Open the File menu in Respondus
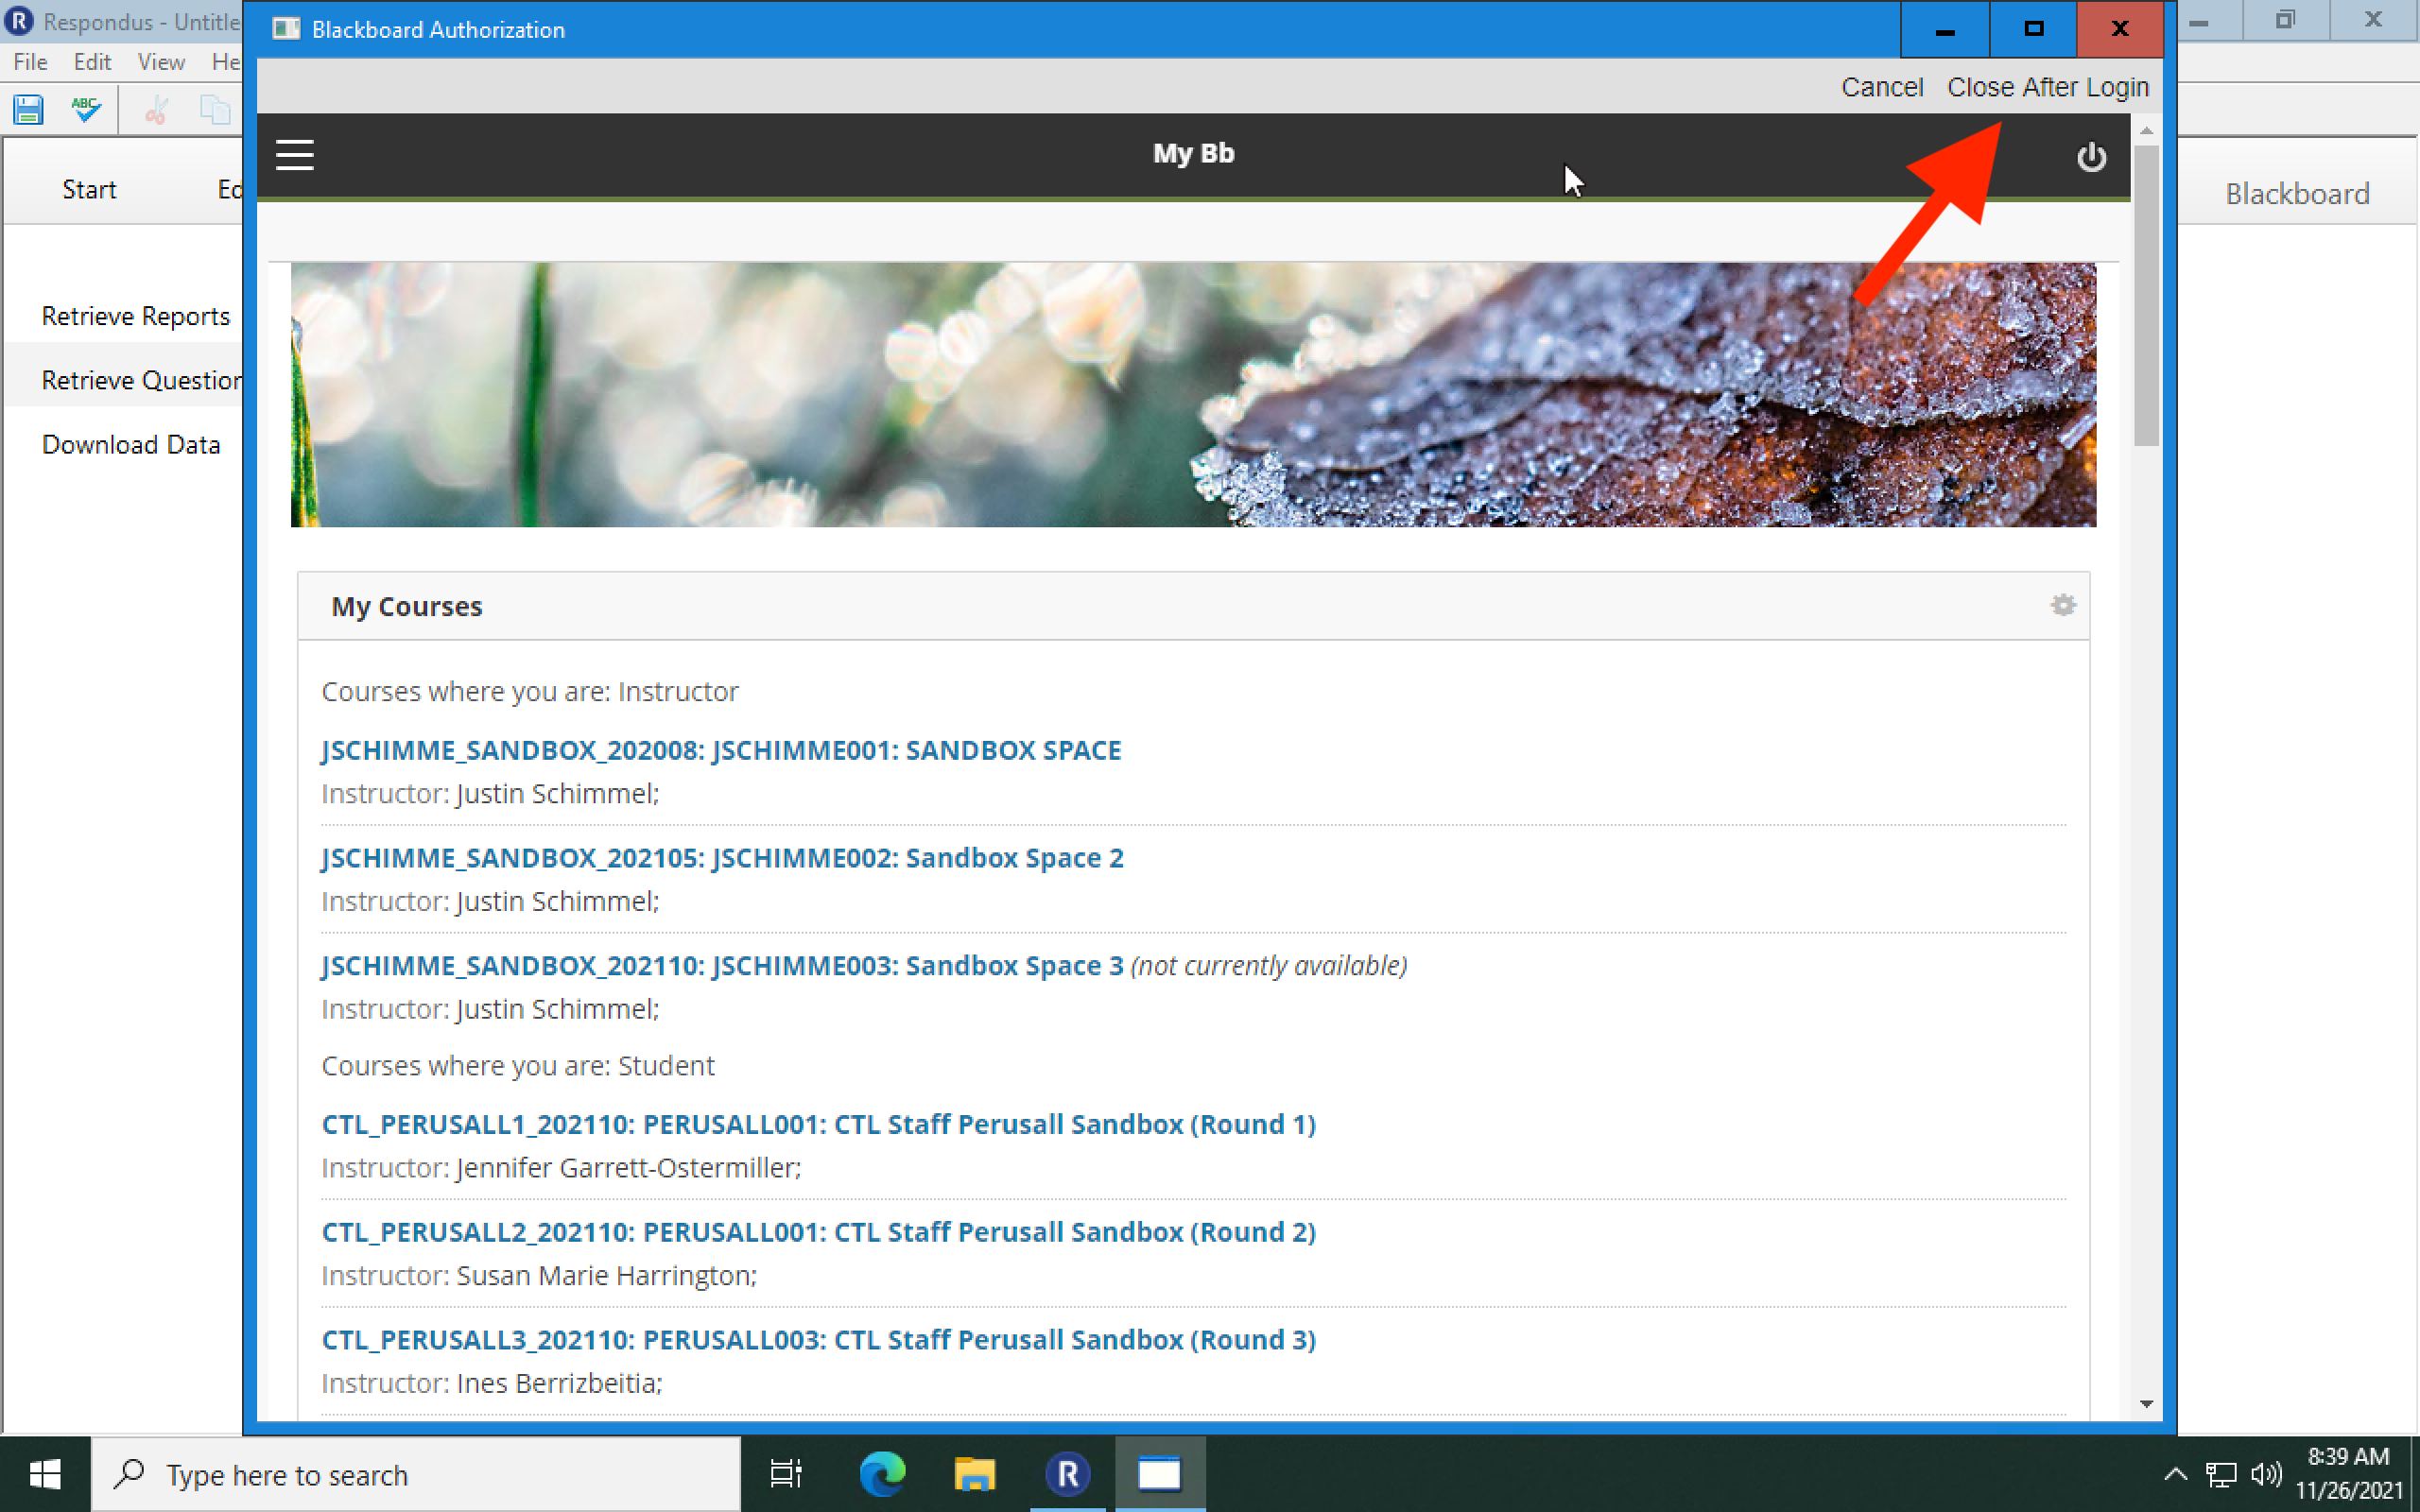 pos(30,62)
